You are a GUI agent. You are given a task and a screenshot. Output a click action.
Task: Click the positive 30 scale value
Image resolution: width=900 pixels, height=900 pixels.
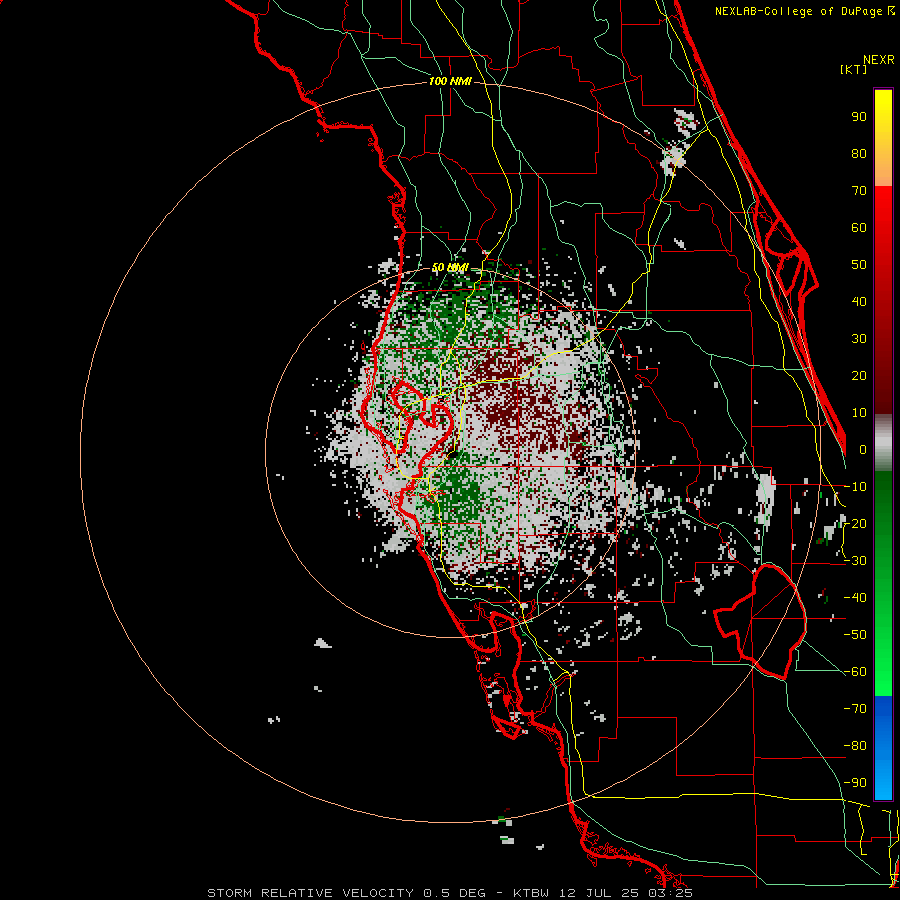point(859,339)
